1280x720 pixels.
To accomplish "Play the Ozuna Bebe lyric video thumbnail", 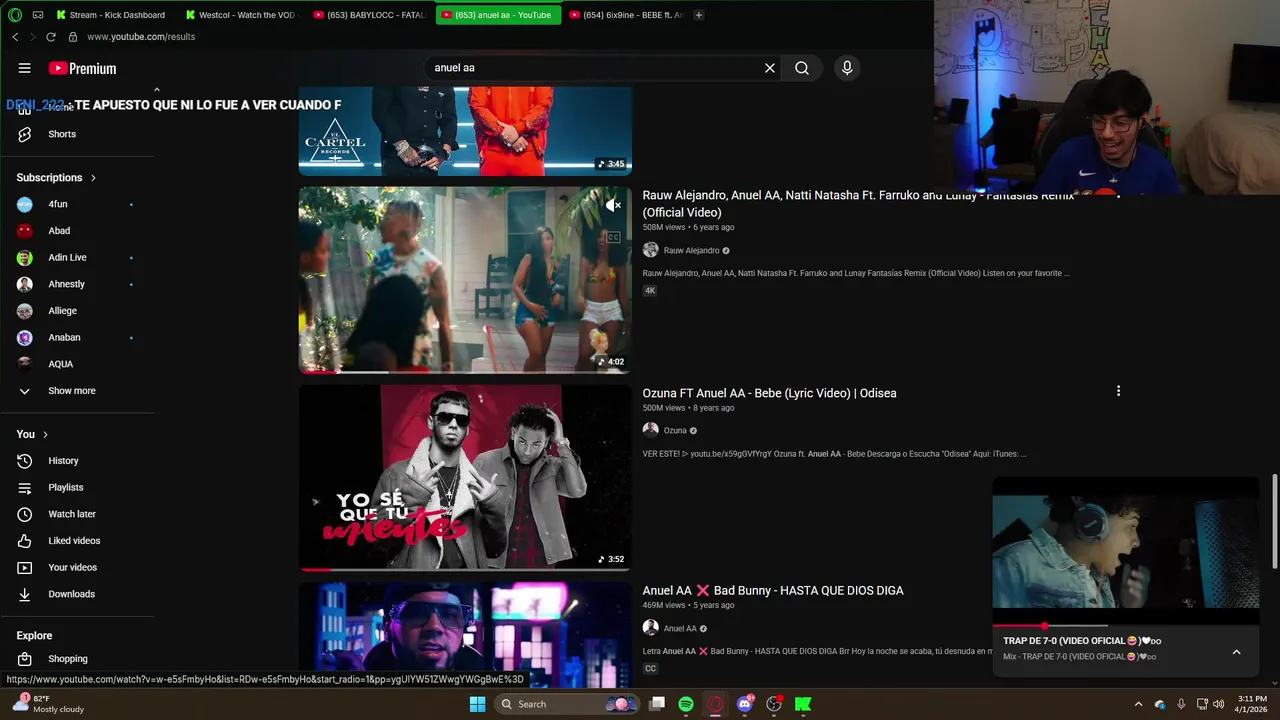I will pos(465,478).
